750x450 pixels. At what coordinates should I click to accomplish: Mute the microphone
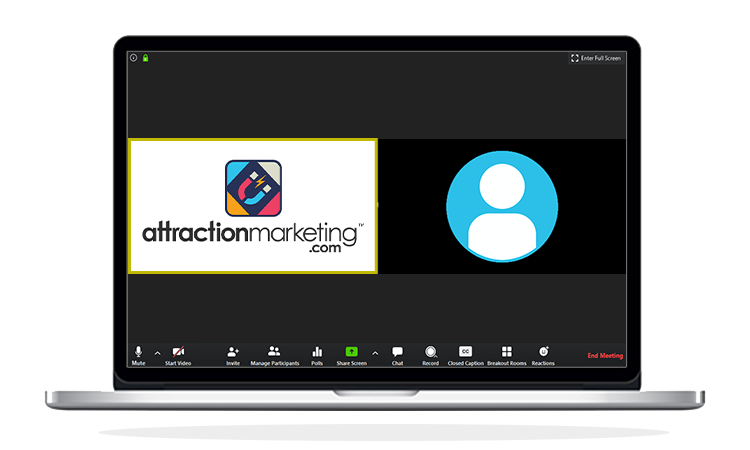tap(138, 355)
